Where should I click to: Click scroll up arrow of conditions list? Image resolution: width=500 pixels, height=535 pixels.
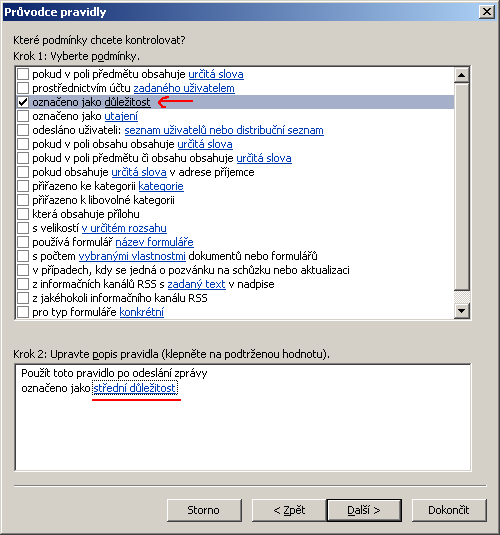[462, 75]
